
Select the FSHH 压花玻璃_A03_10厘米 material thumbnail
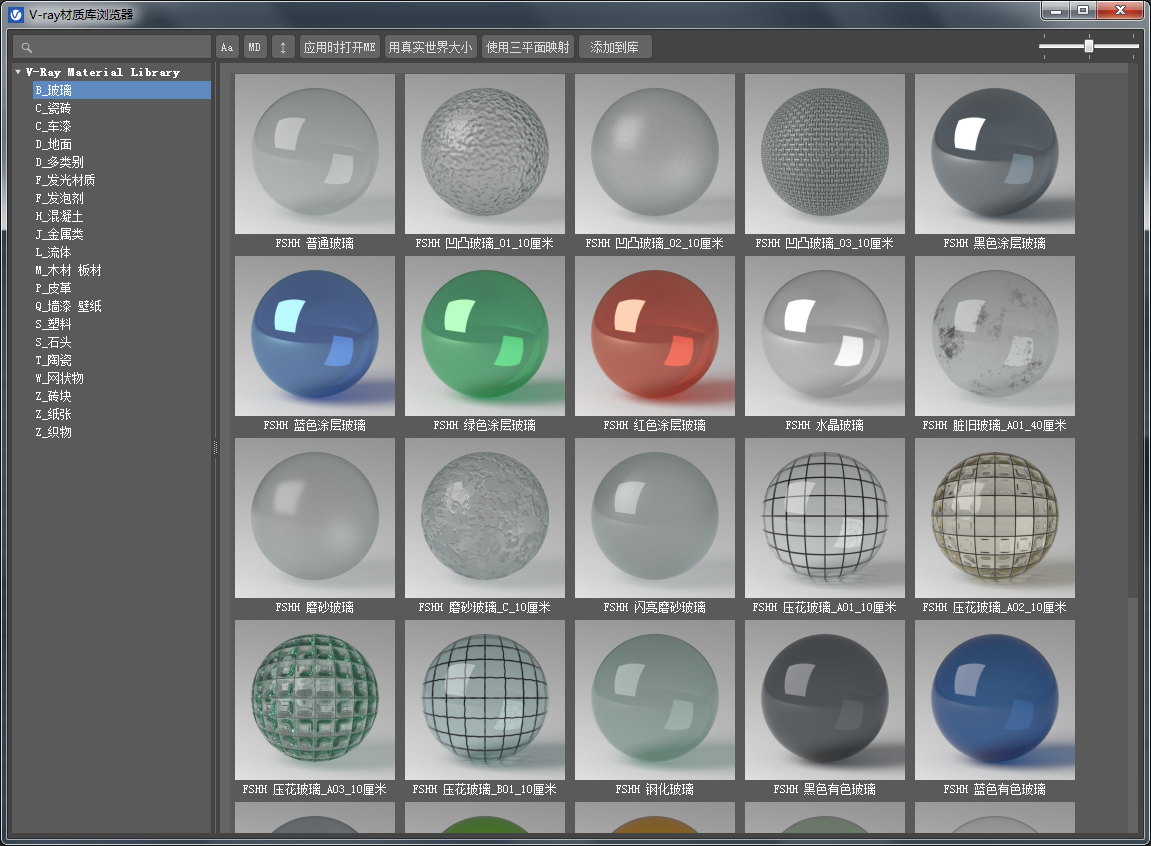(315, 700)
